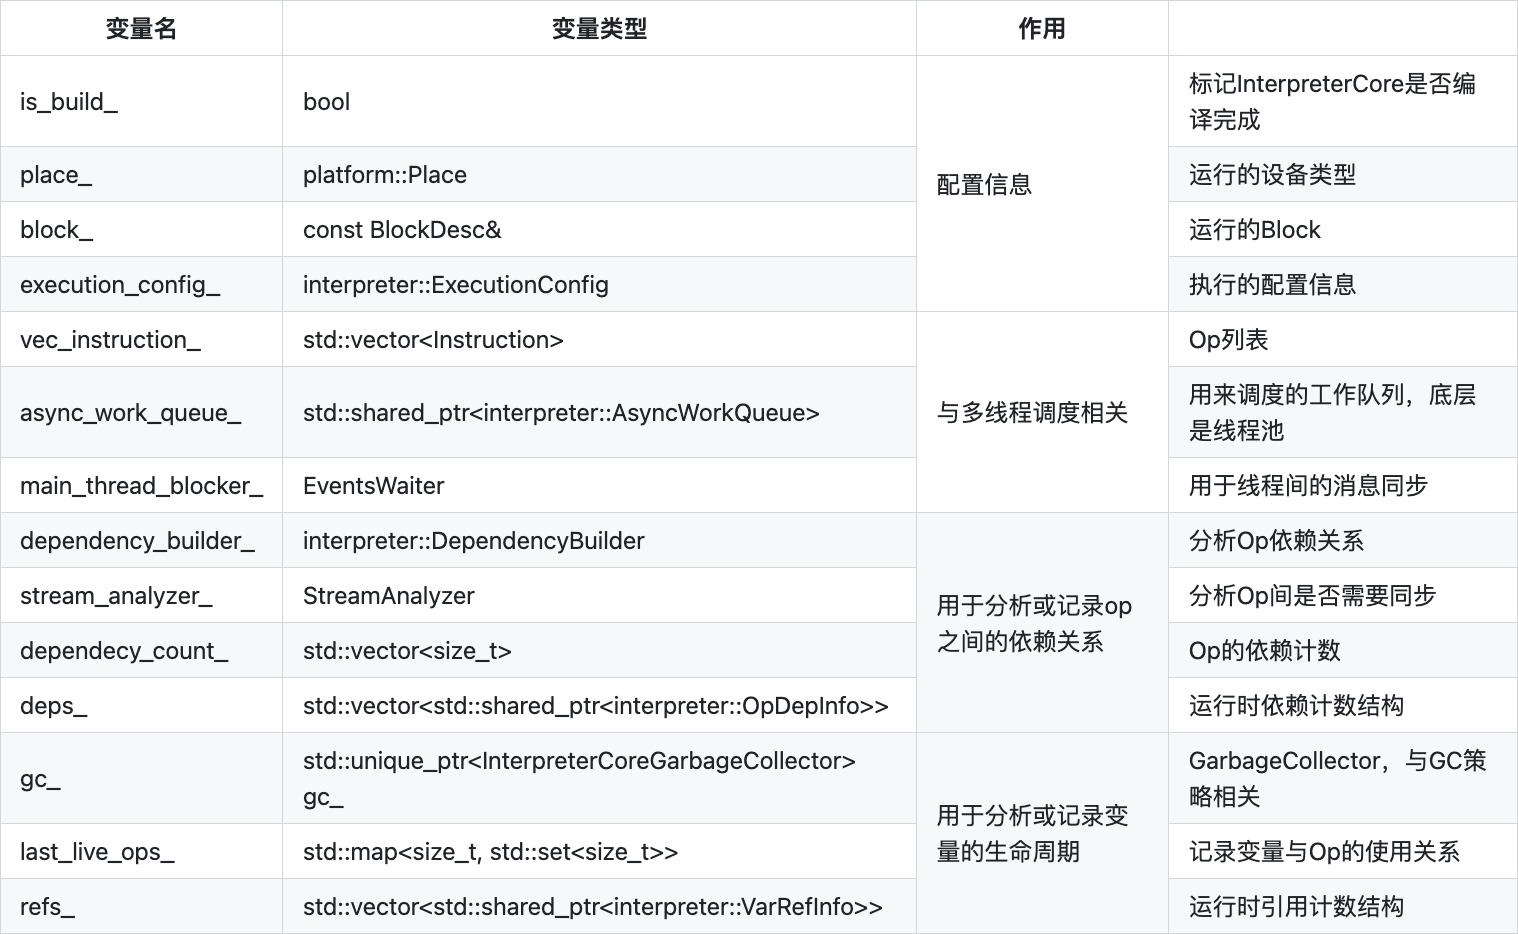Click the description 执行的配置信息
The height and width of the screenshot is (934, 1518).
point(1343,284)
